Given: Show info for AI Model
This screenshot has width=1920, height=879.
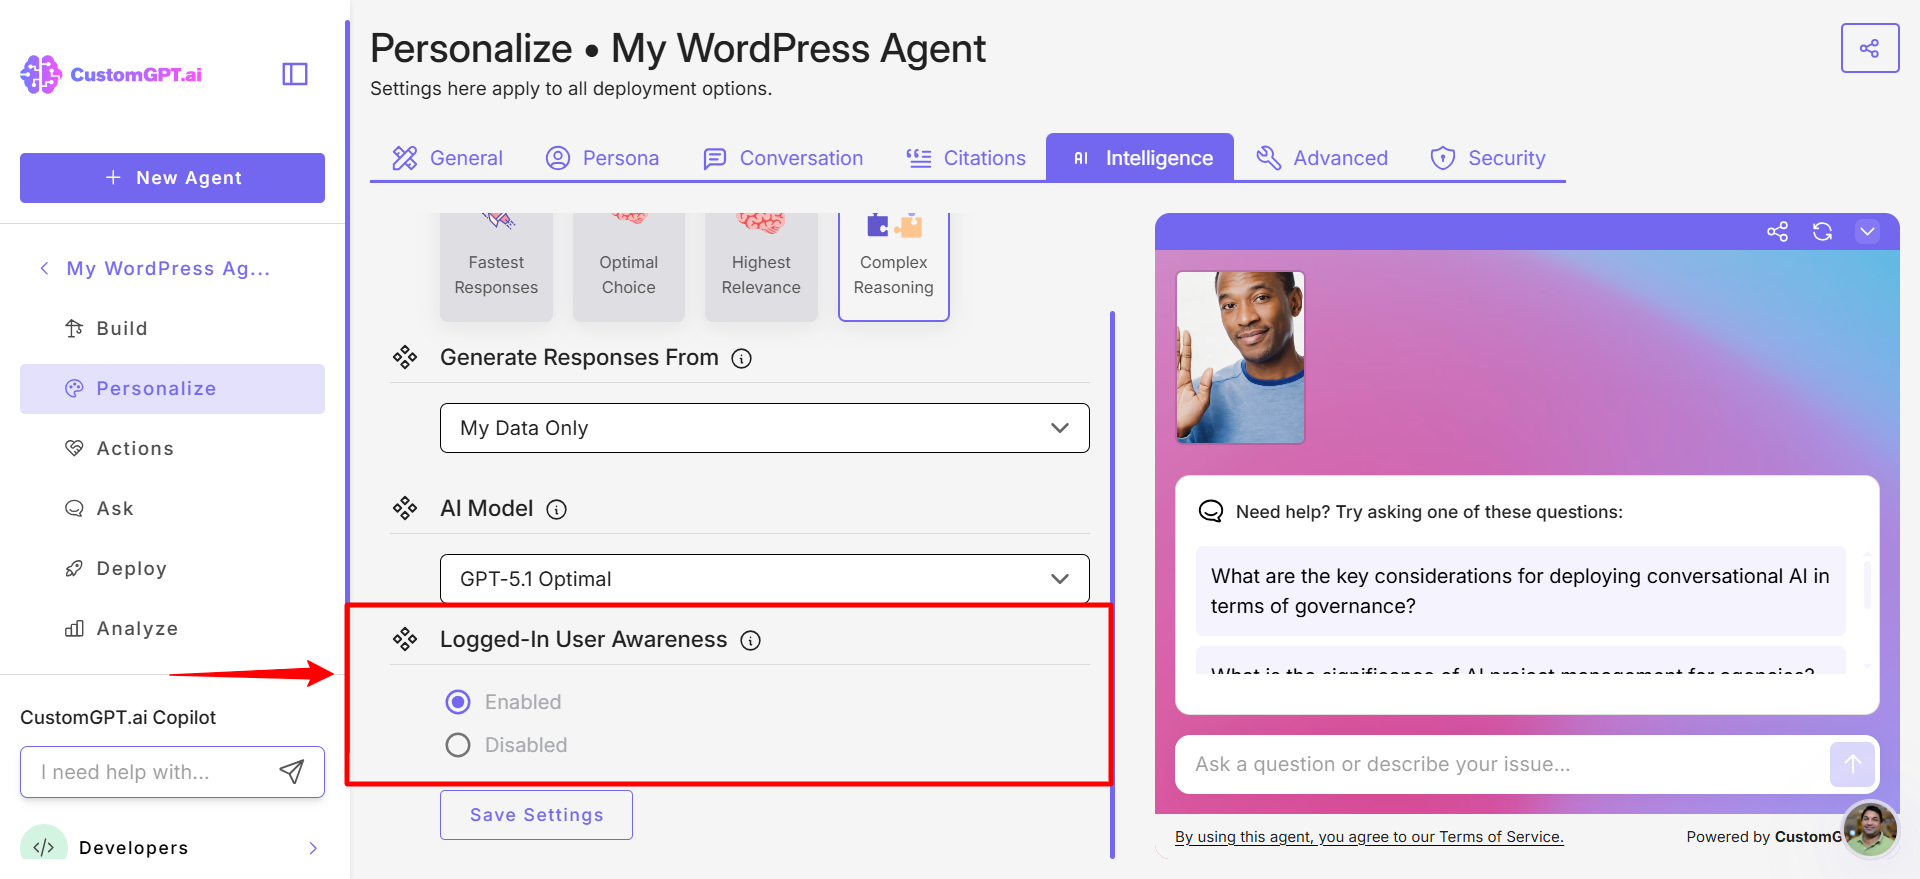Looking at the screenshot, I should click(557, 509).
